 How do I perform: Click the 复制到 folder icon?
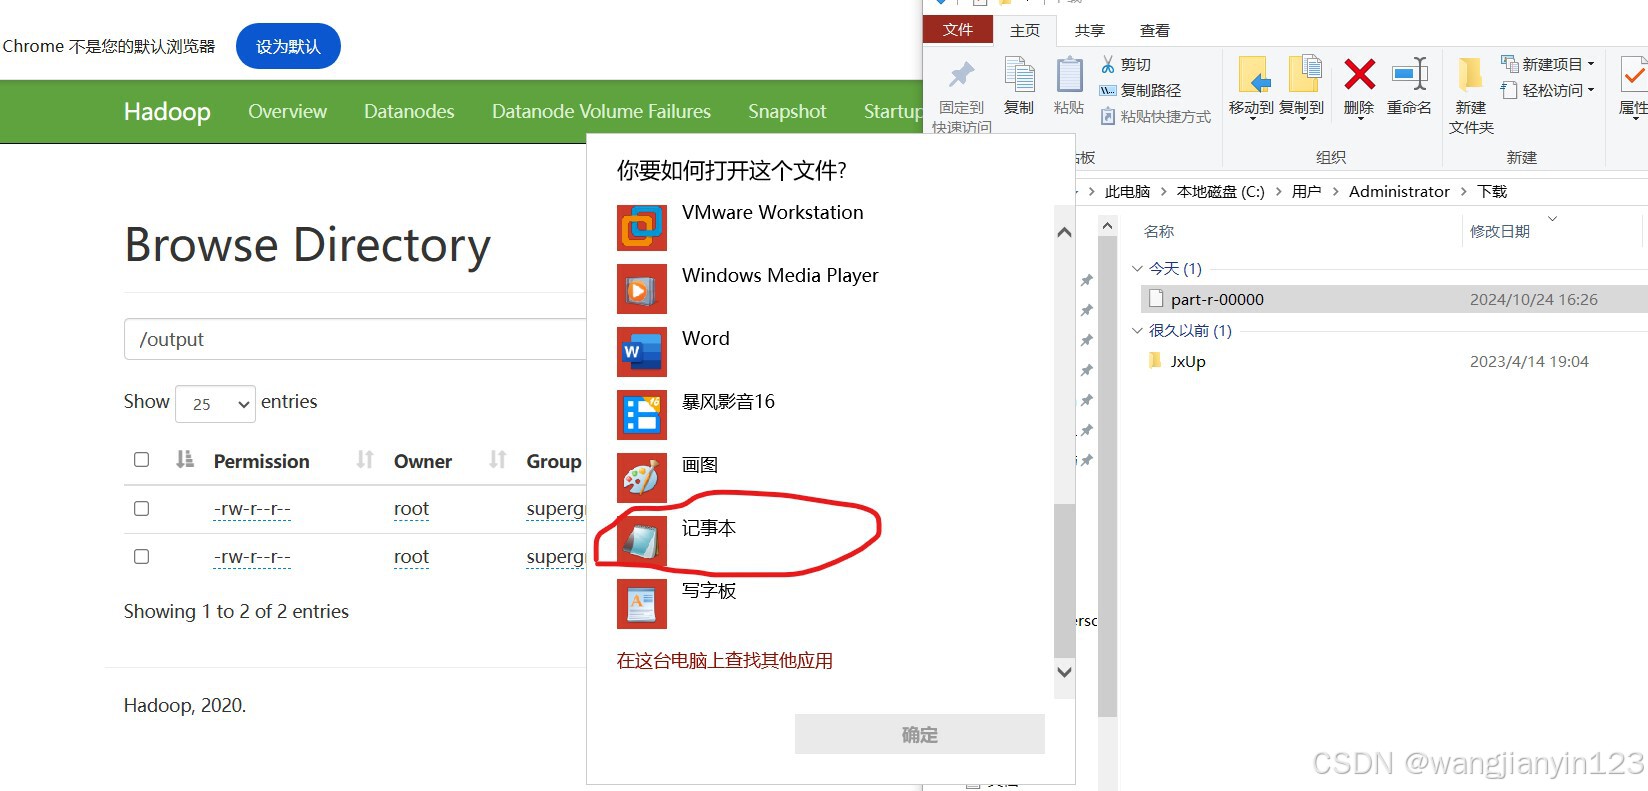1304,75
